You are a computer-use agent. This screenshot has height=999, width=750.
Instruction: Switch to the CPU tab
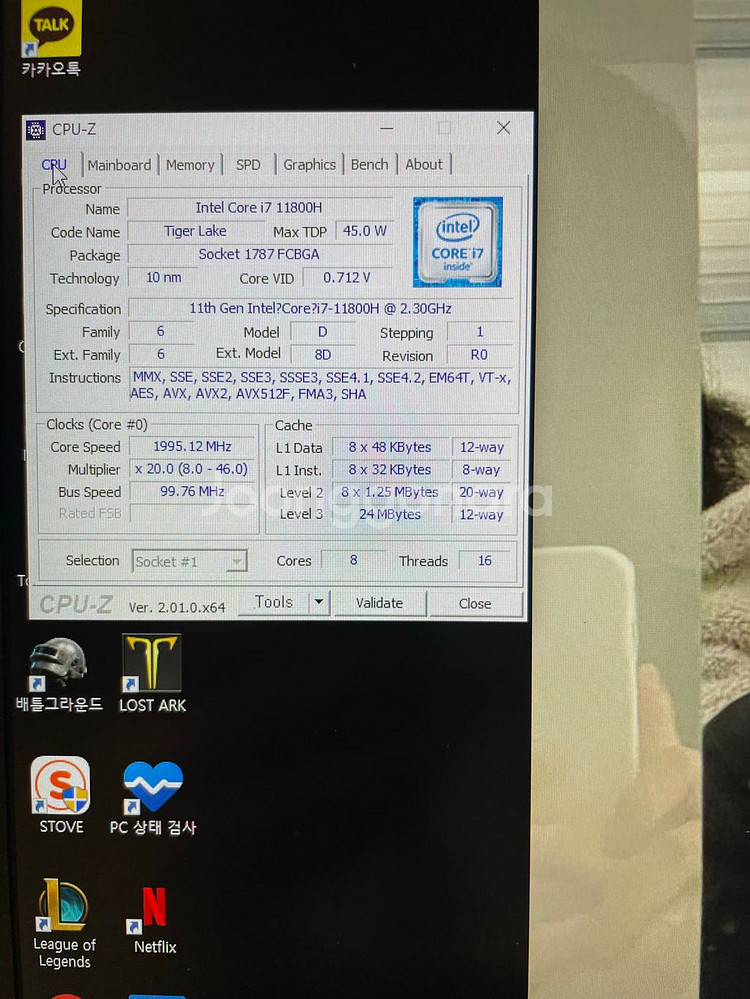pos(54,165)
